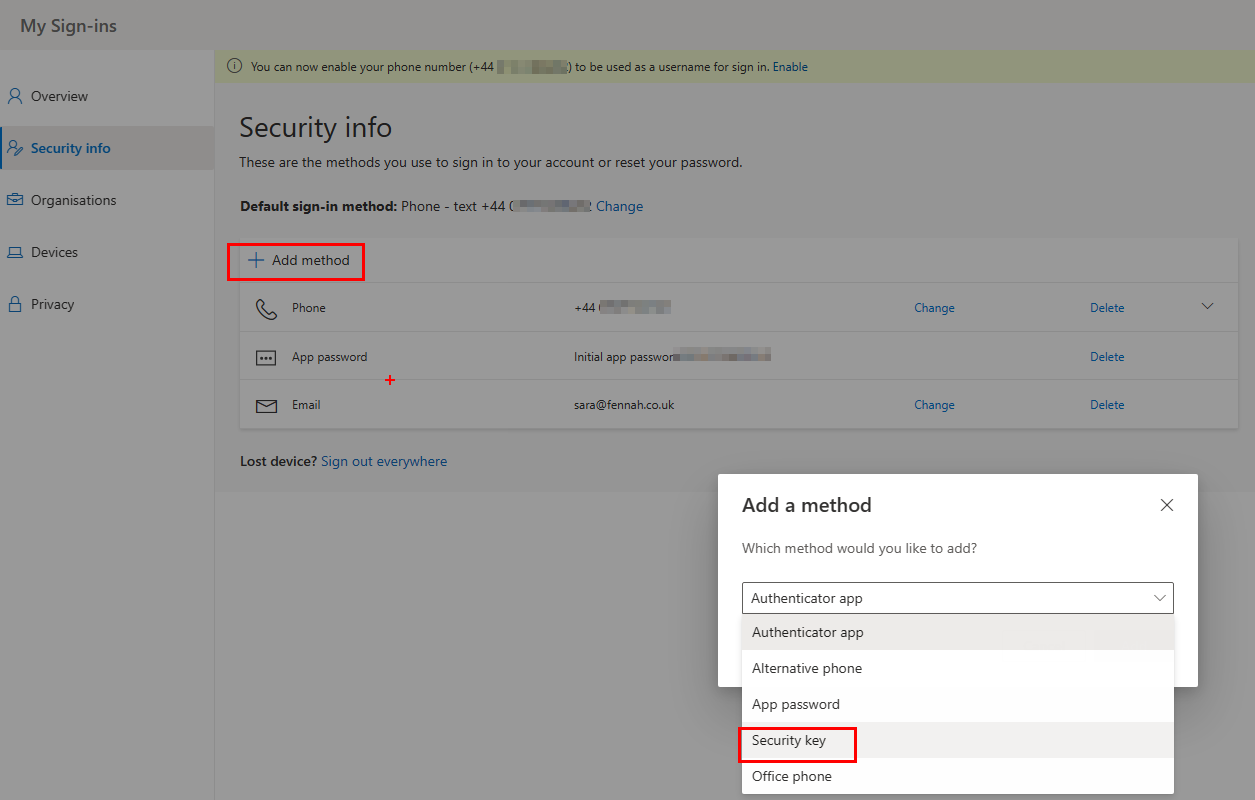Click the Overview person icon in sidebar

[15, 96]
